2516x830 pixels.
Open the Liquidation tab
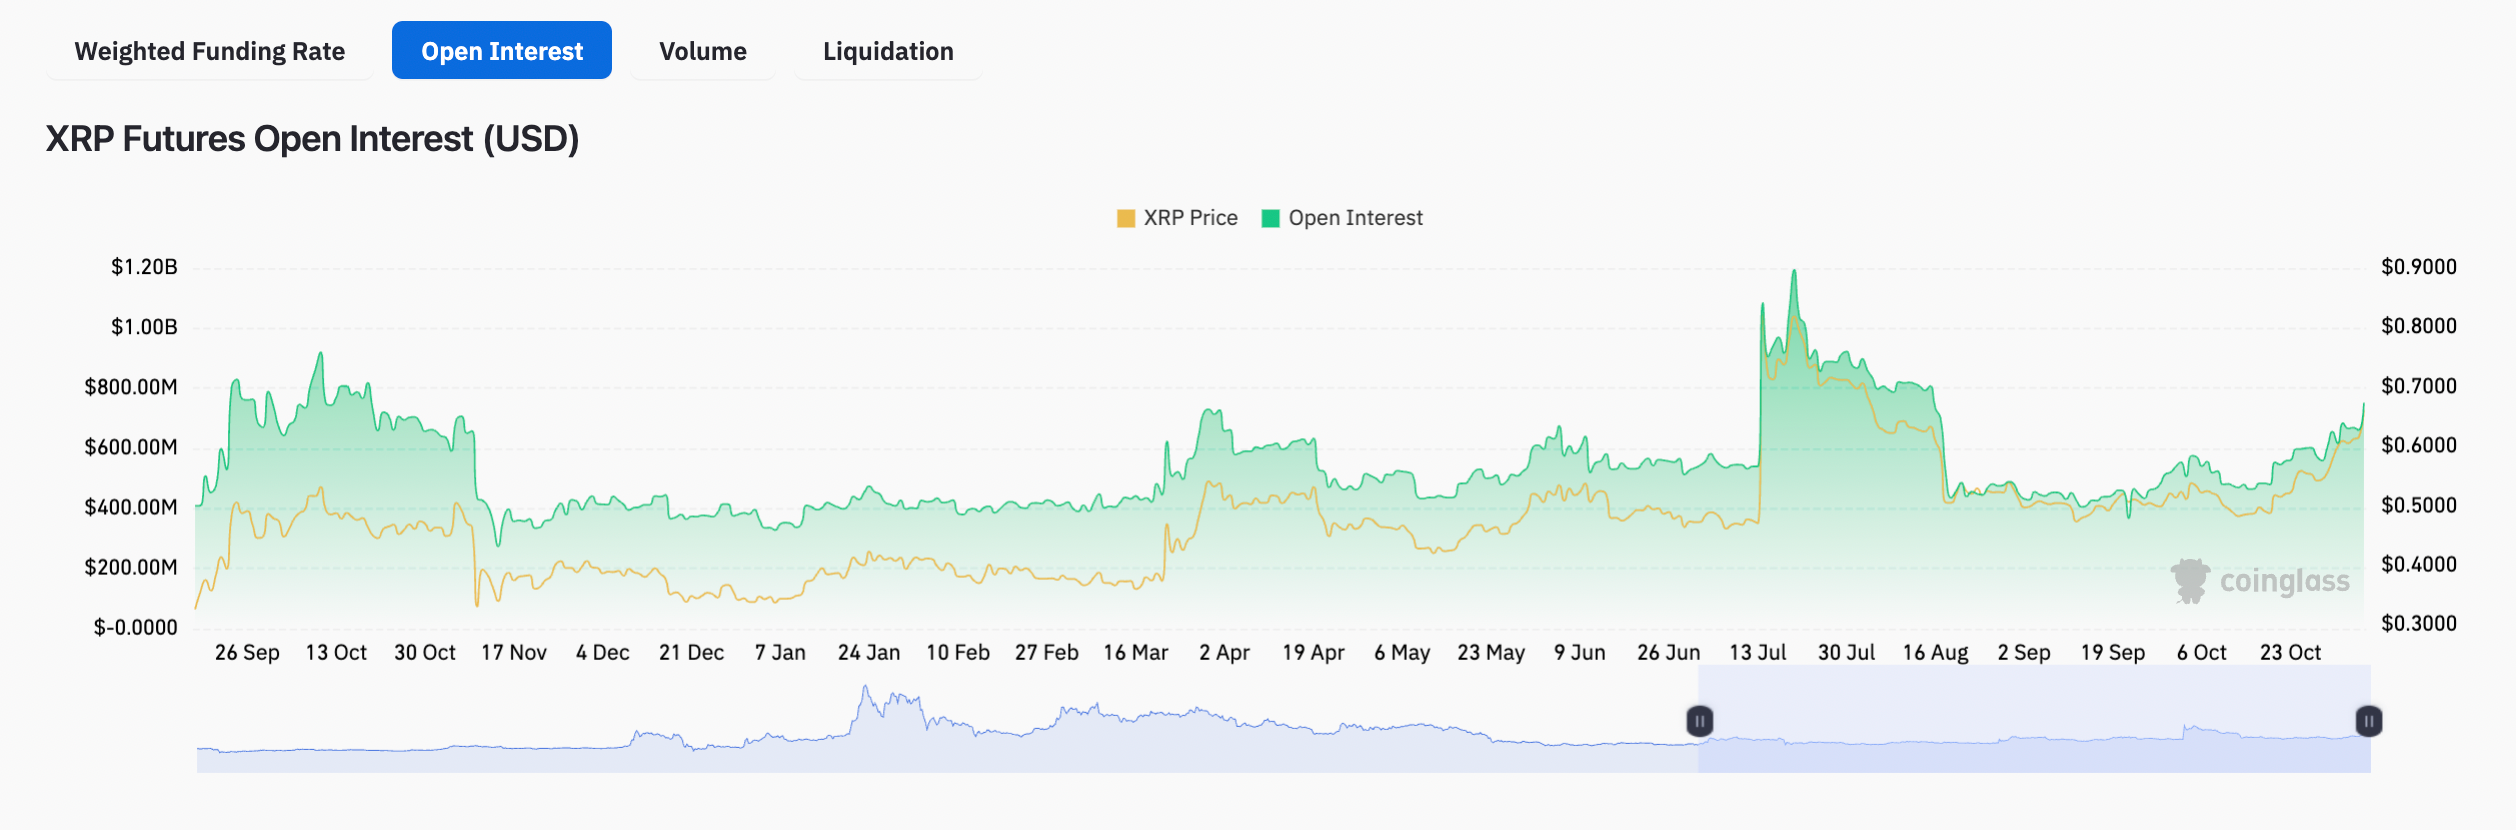[x=887, y=51]
